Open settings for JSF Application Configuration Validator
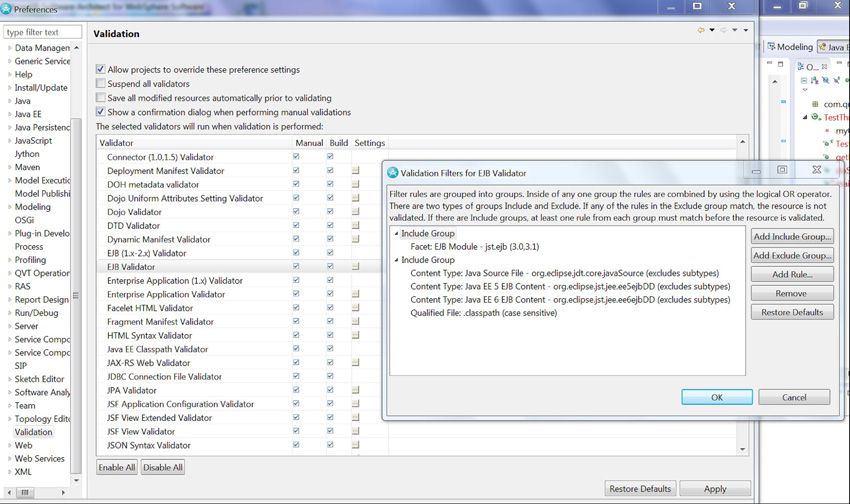The width and height of the screenshot is (850, 504). click(356, 404)
